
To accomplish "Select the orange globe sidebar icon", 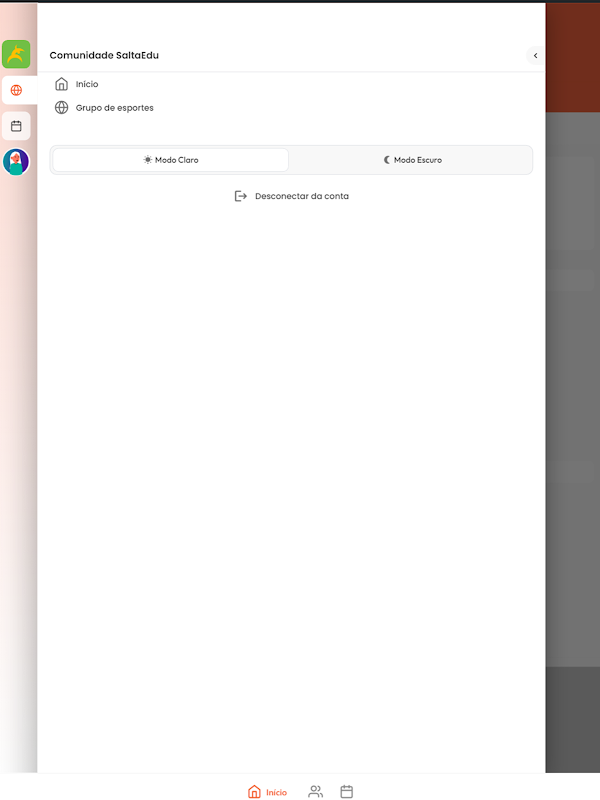I will (x=16, y=90).
